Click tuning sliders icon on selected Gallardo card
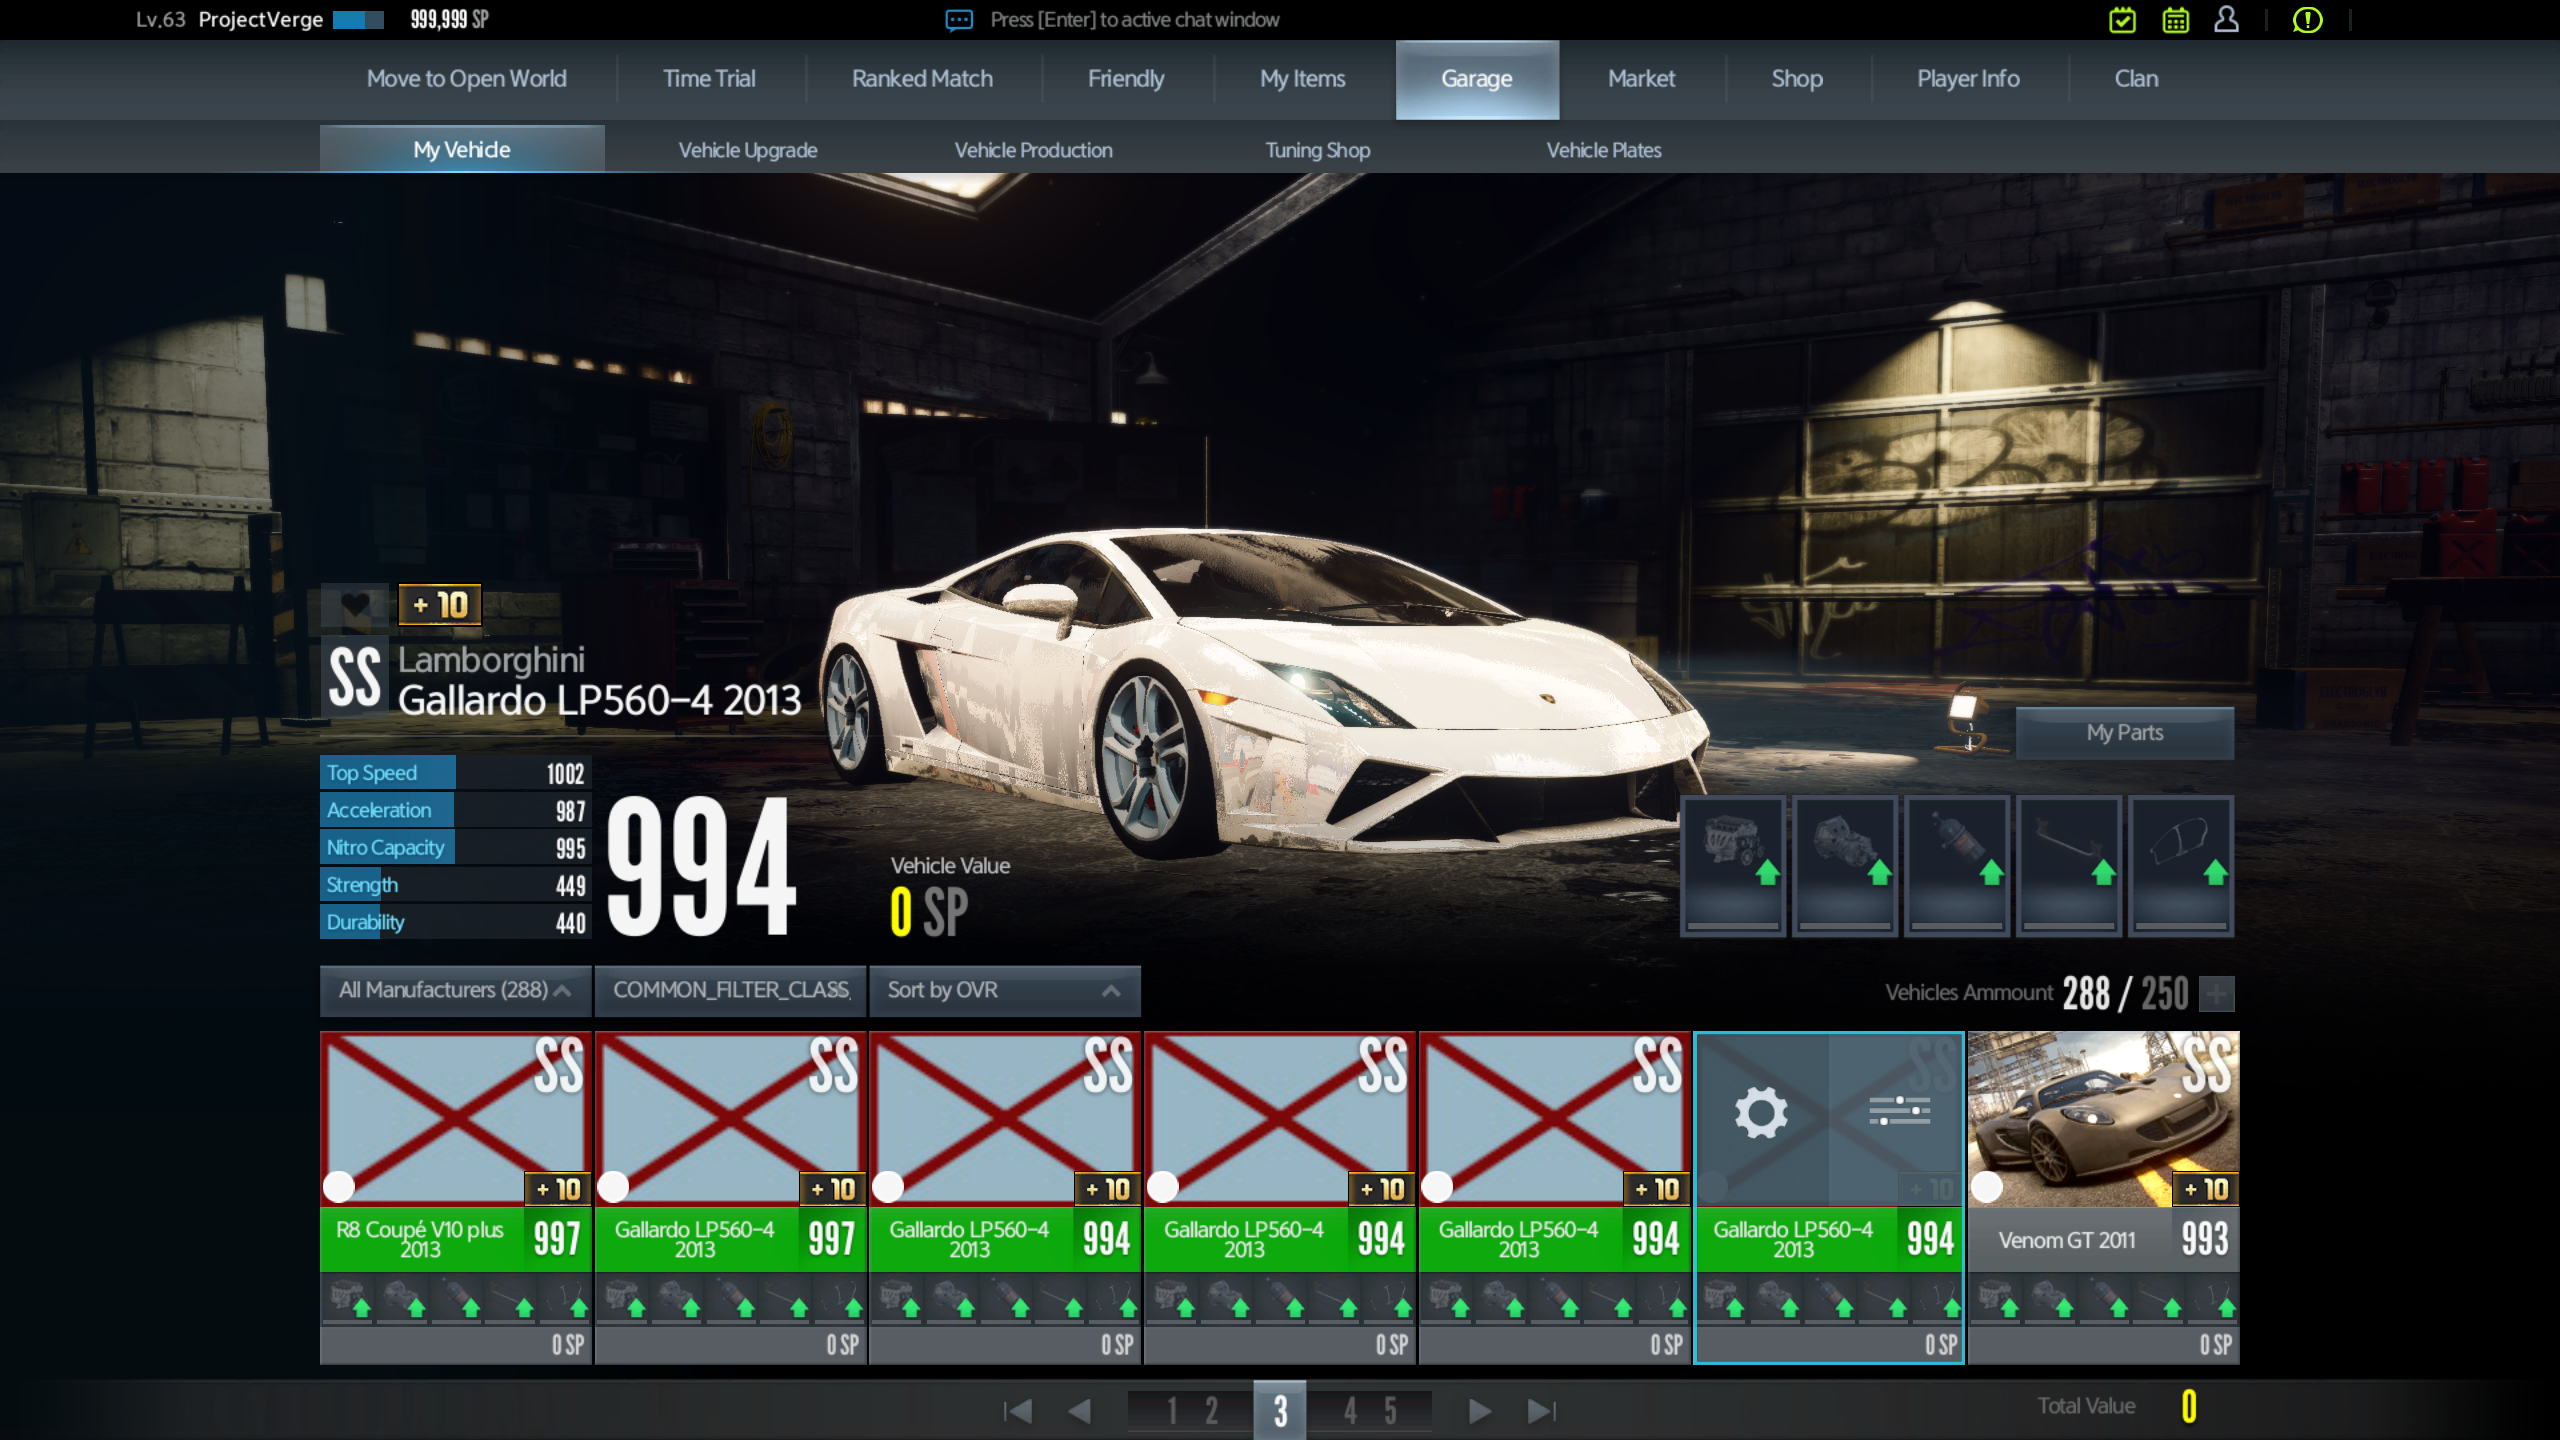The image size is (2560, 1440). [x=1899, y=1111]
